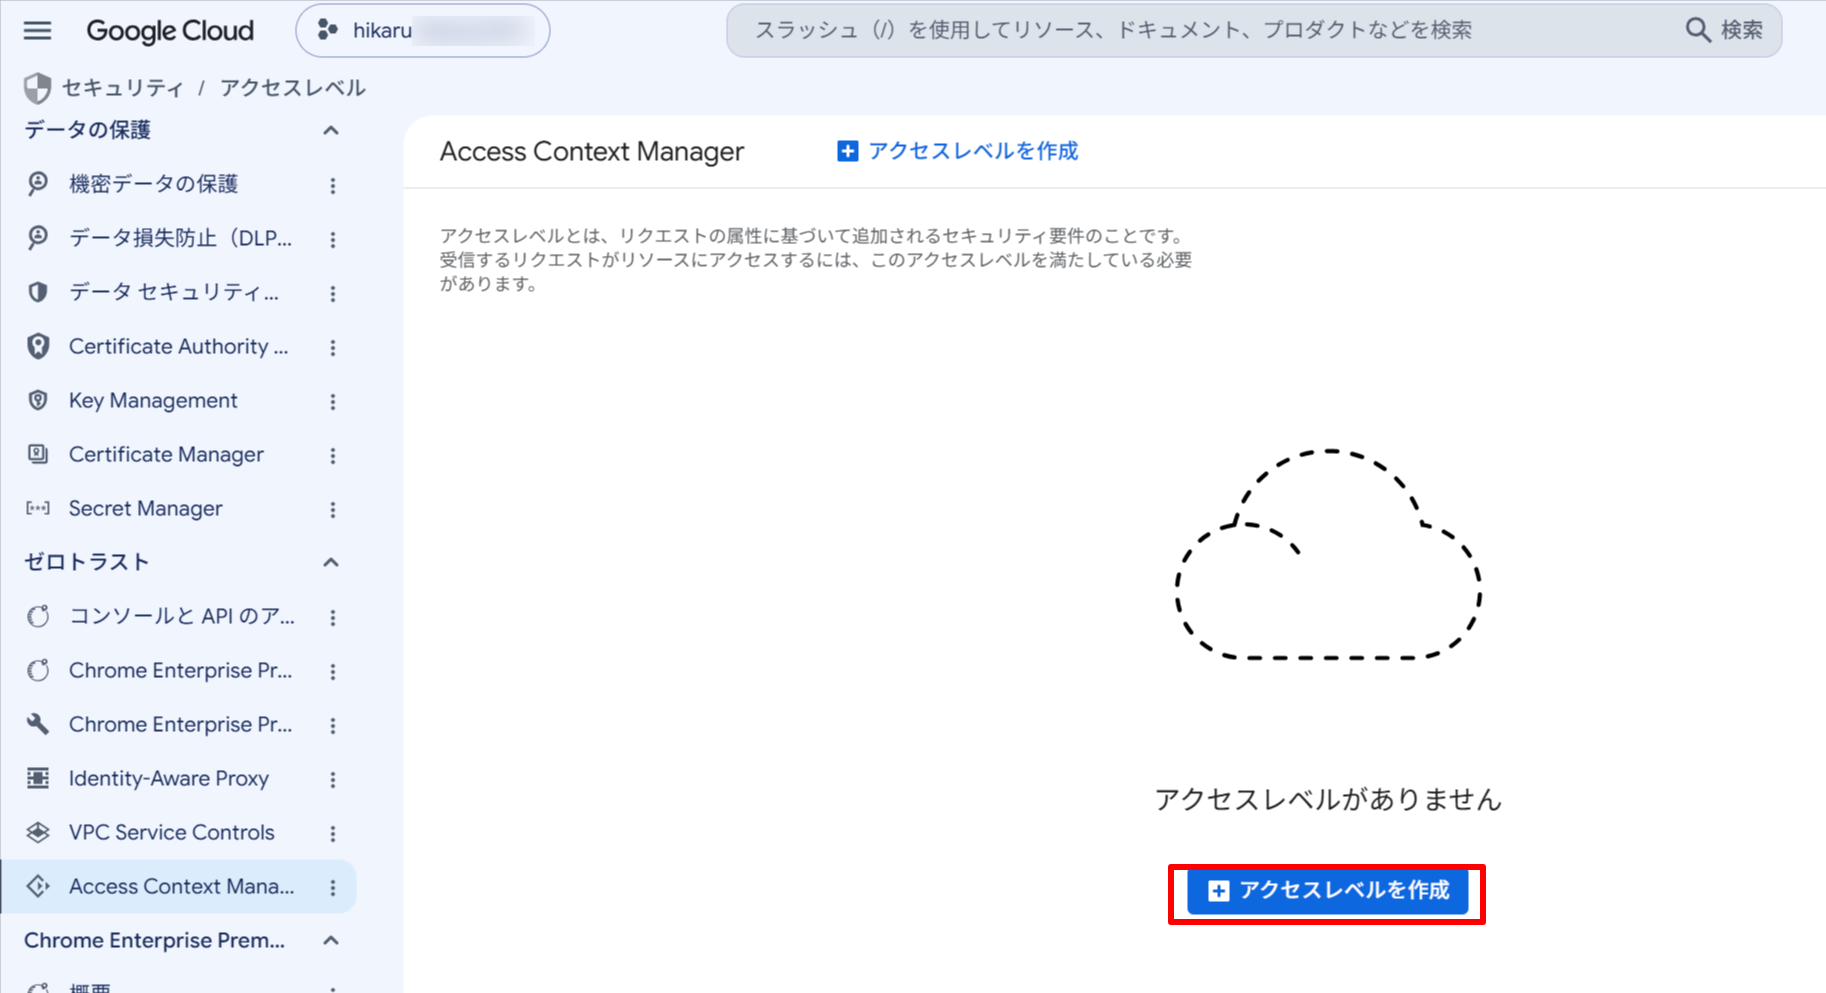
Task: Go to Secret Manager in the sidebar
Action: pos(146,508)
